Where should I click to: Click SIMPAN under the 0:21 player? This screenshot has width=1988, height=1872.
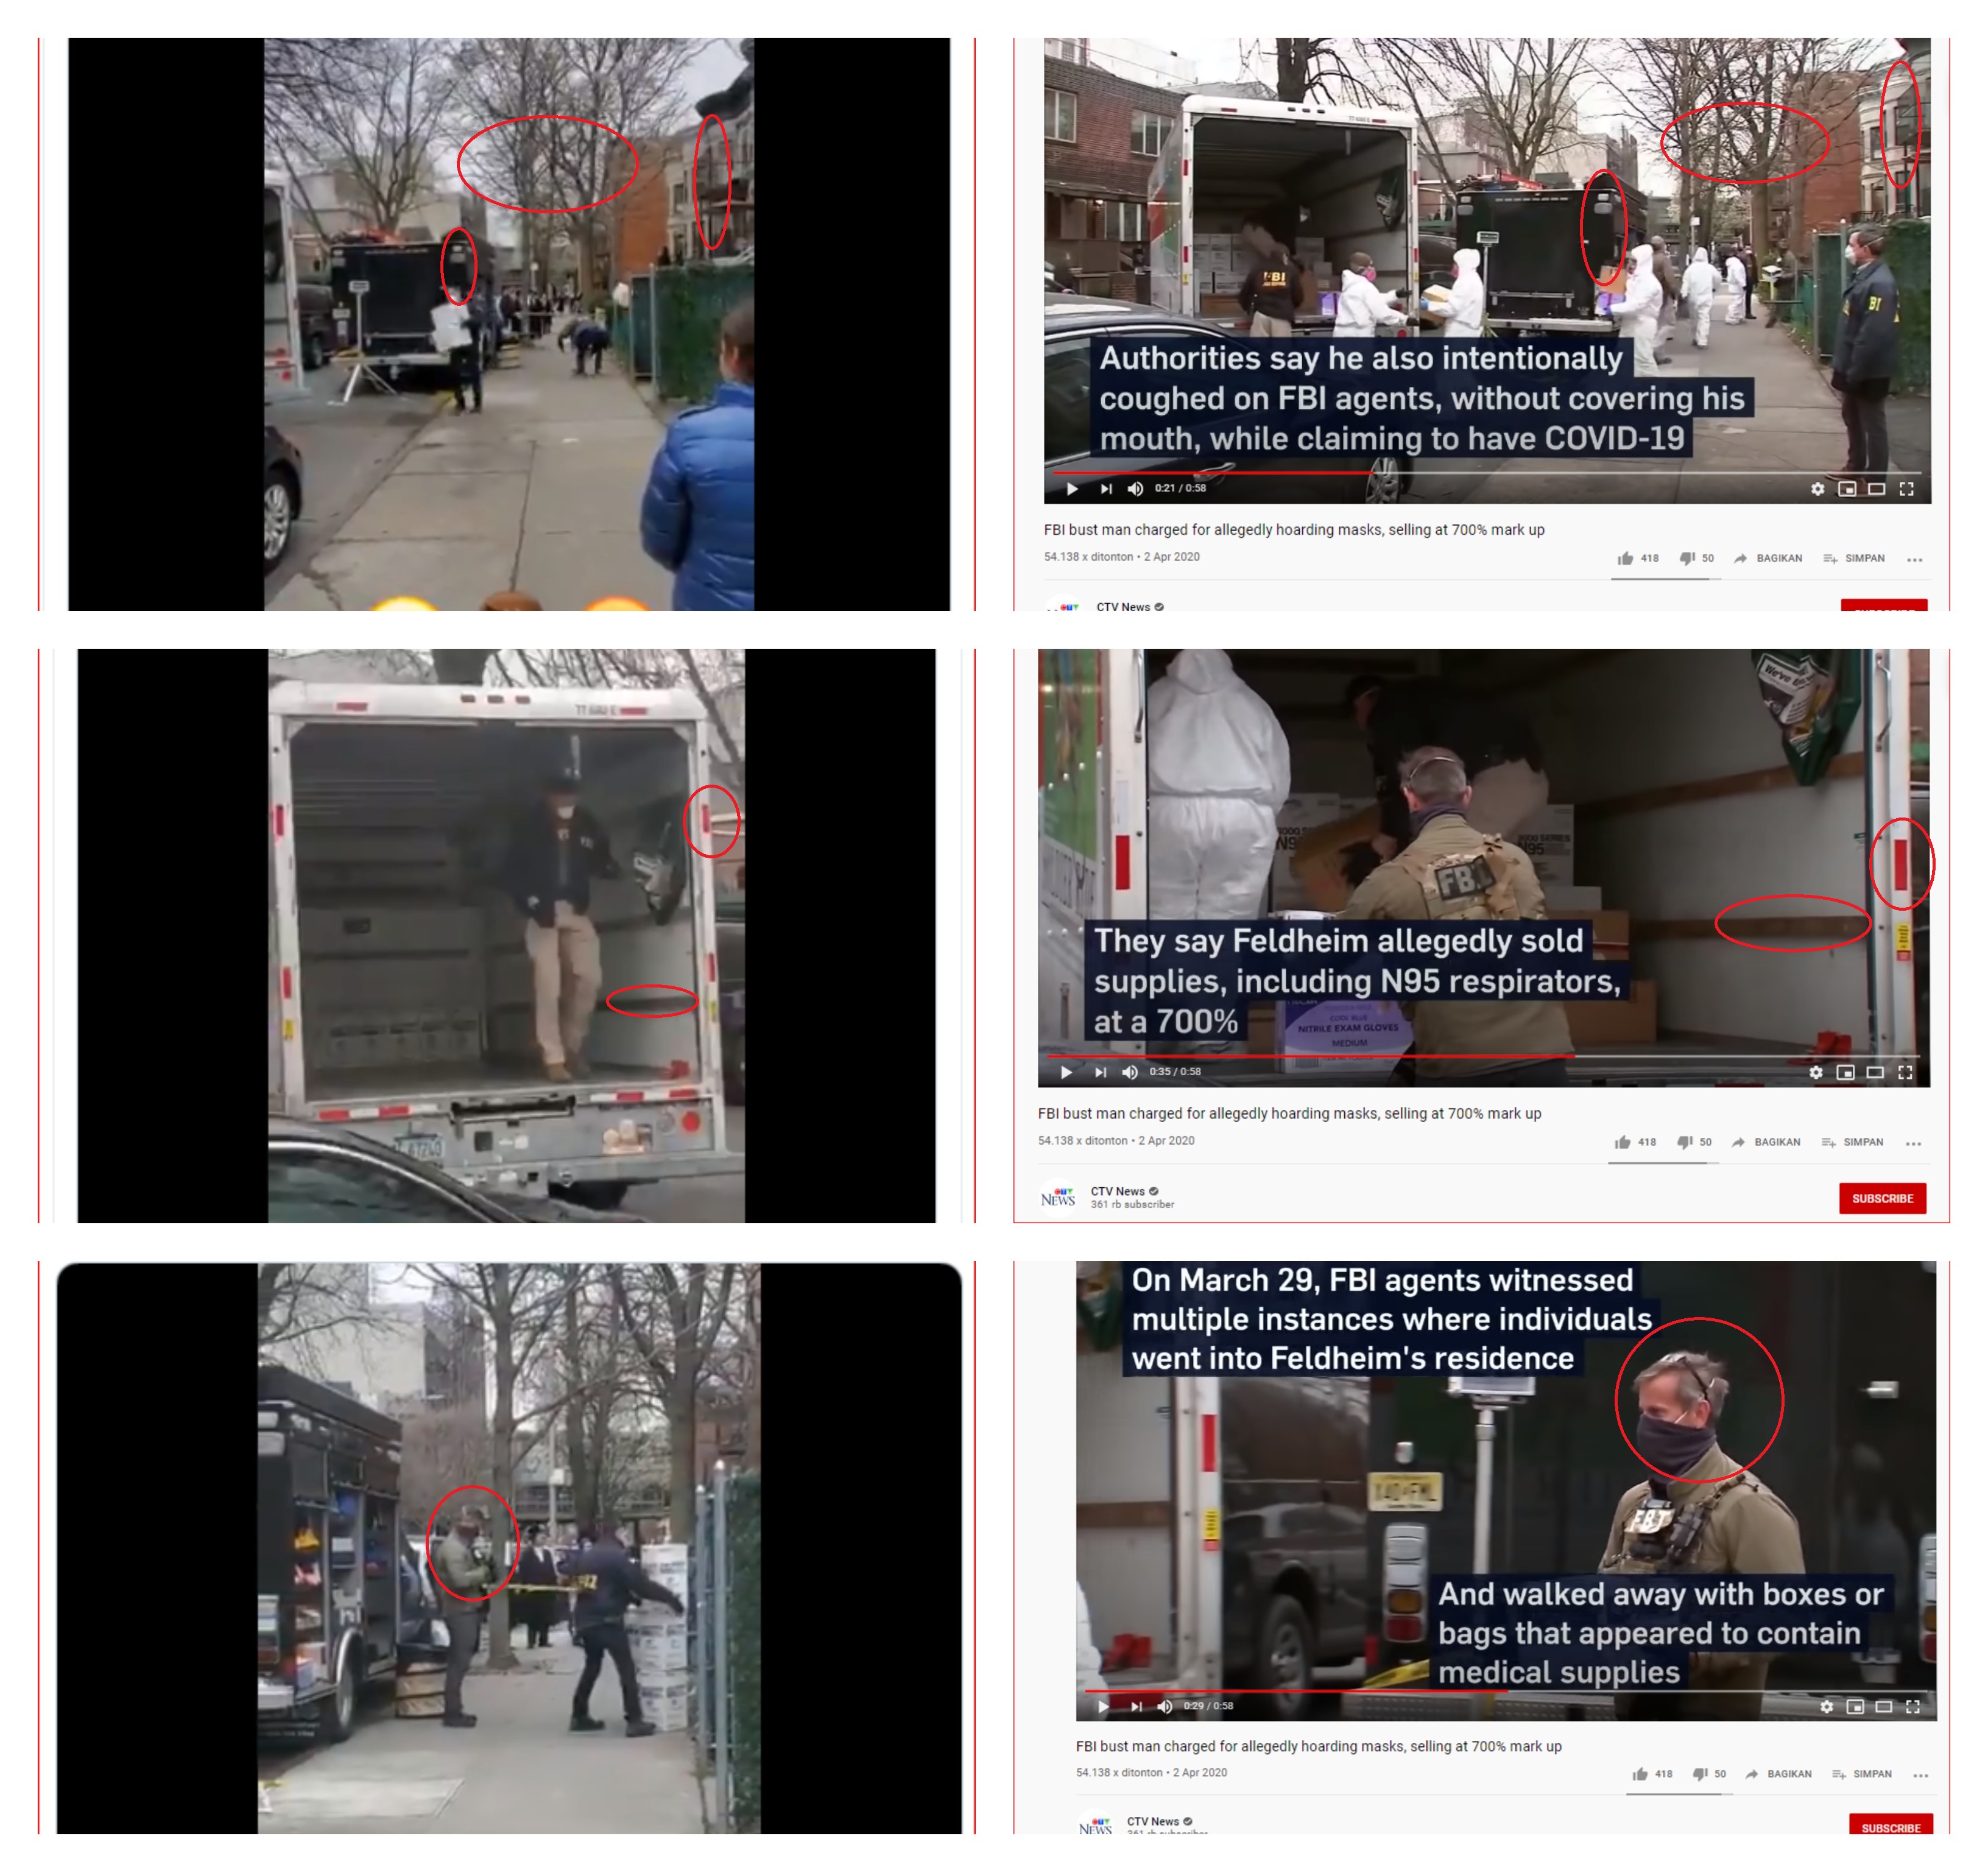coord(1854,559)
